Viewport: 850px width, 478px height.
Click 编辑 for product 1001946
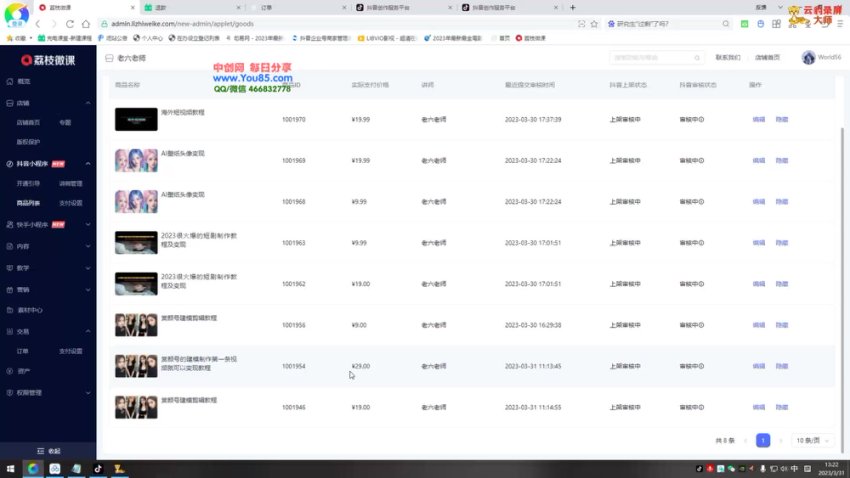pyautogui.click(x=758, y=408)
